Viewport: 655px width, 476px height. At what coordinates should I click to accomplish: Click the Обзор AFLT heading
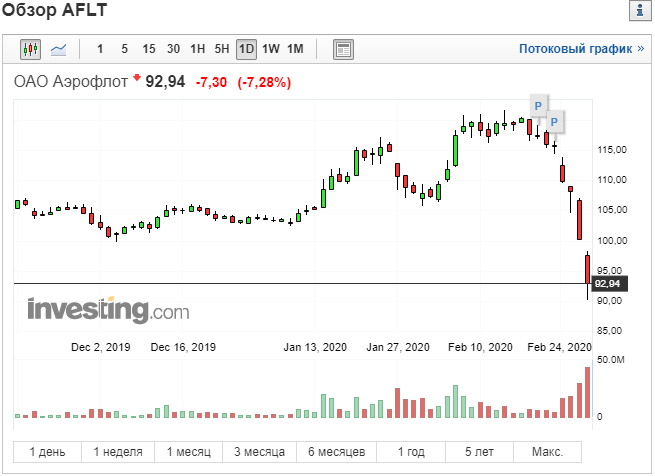tap(54, 10)
